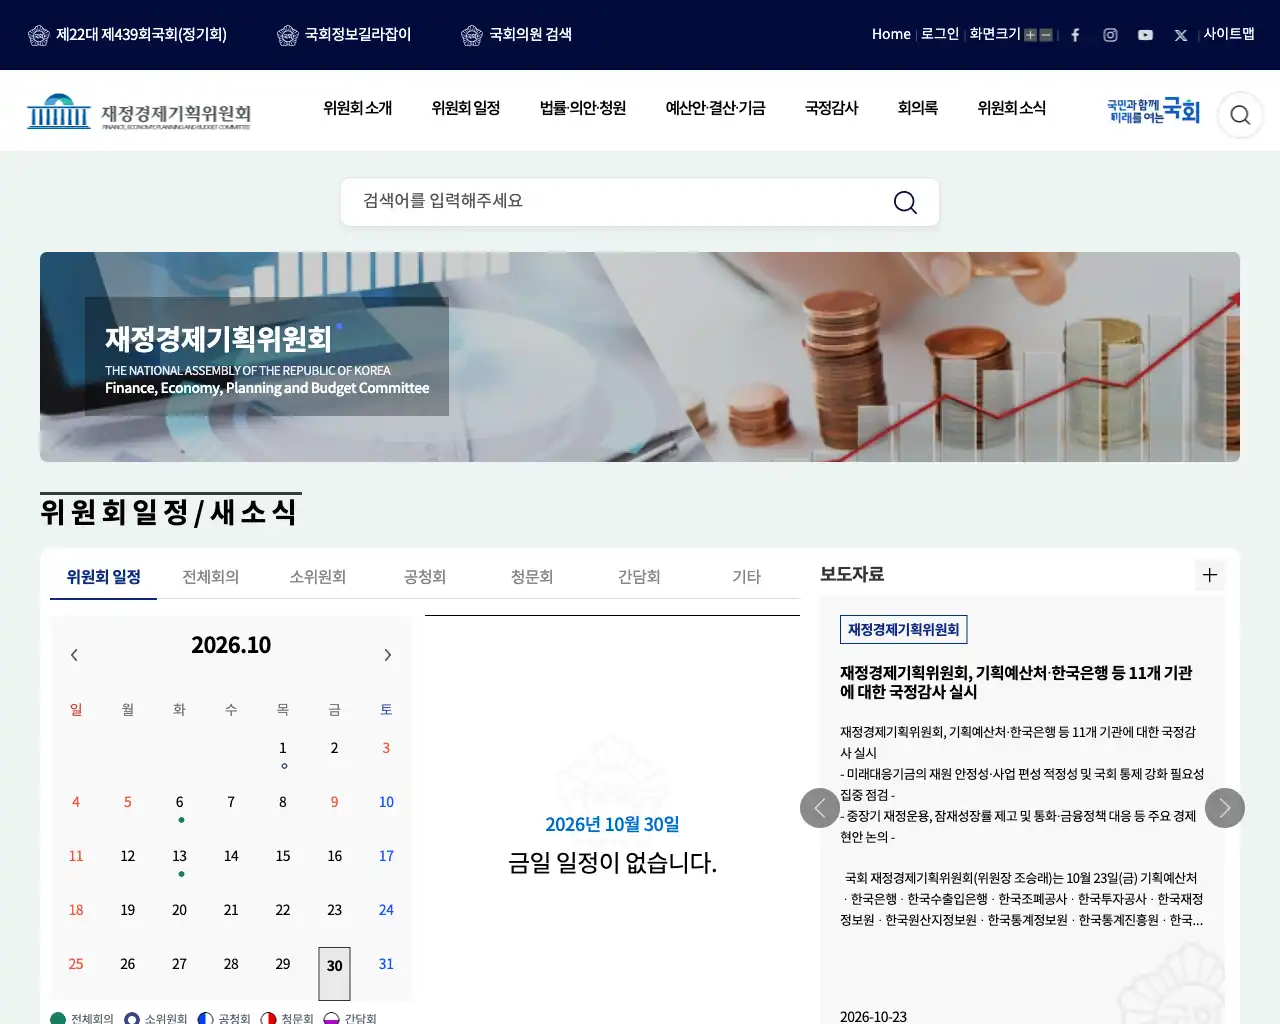Go to previous month in calendar
The image size is (1280, 1024).
(x=74, y=655)
